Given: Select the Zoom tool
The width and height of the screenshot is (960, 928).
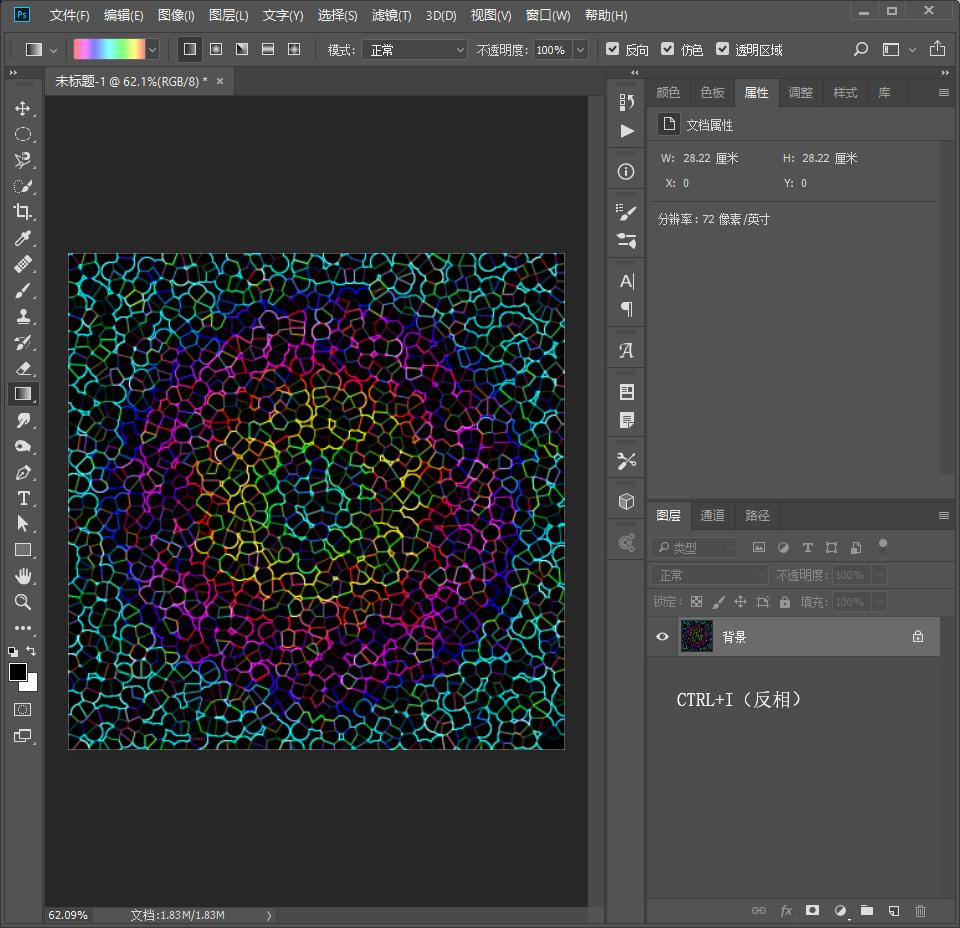Looking at the screenshot, I should point(22,602).
